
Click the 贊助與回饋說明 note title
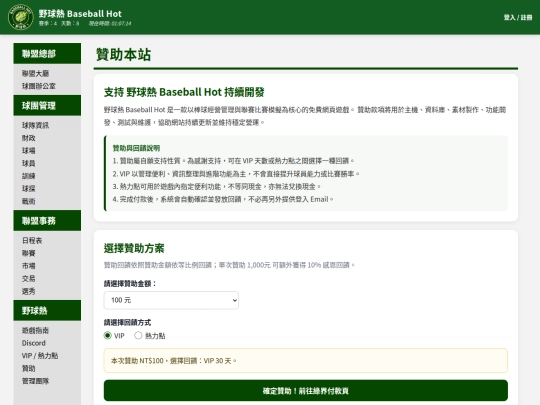click(x=136, y=148)
